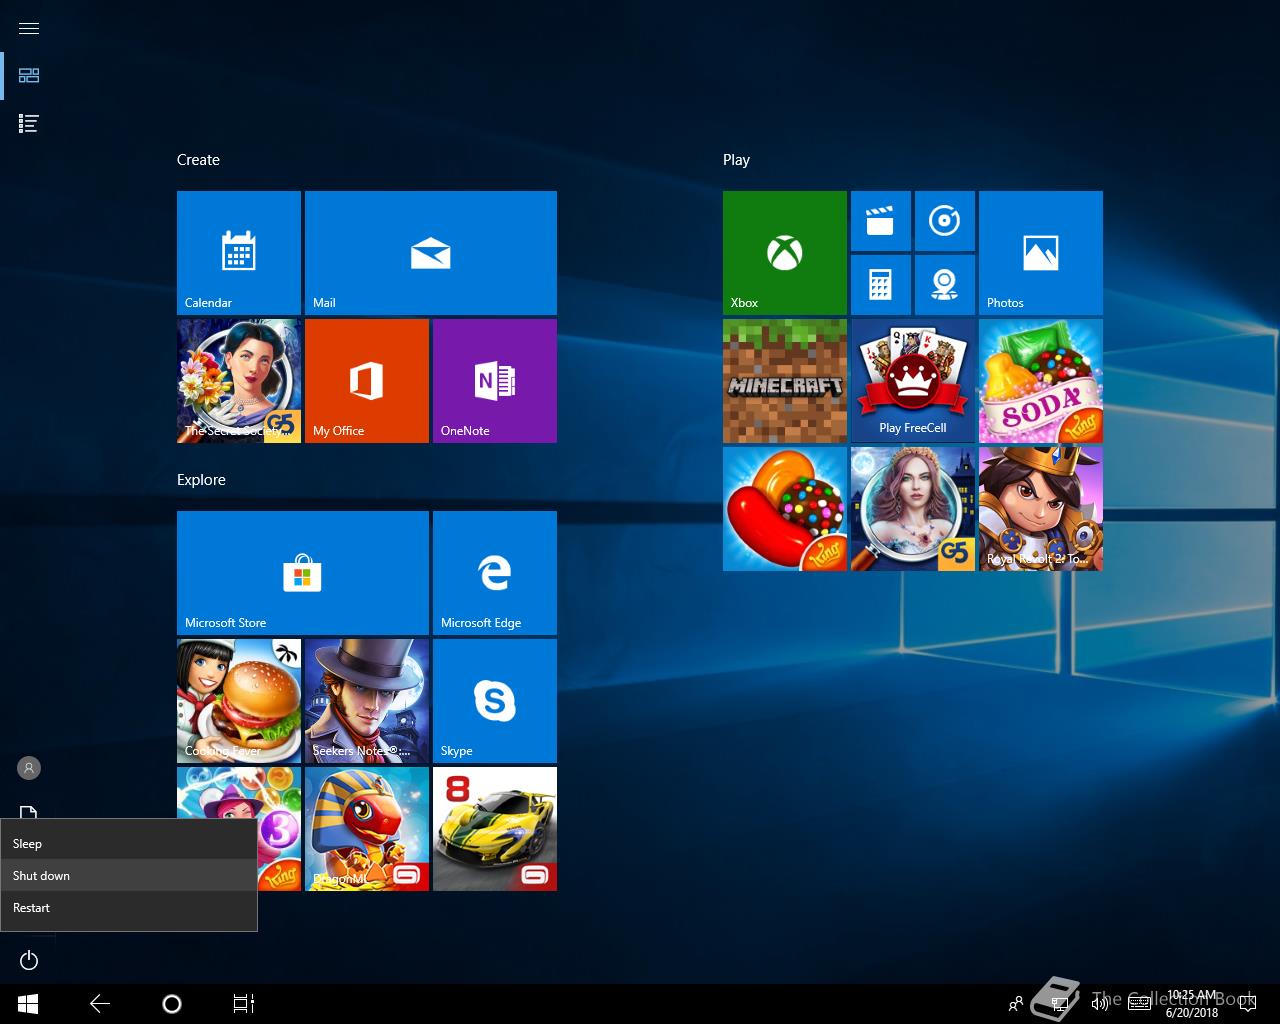
Task: Open the Movies & TV small tile
Action: (881, 221)
